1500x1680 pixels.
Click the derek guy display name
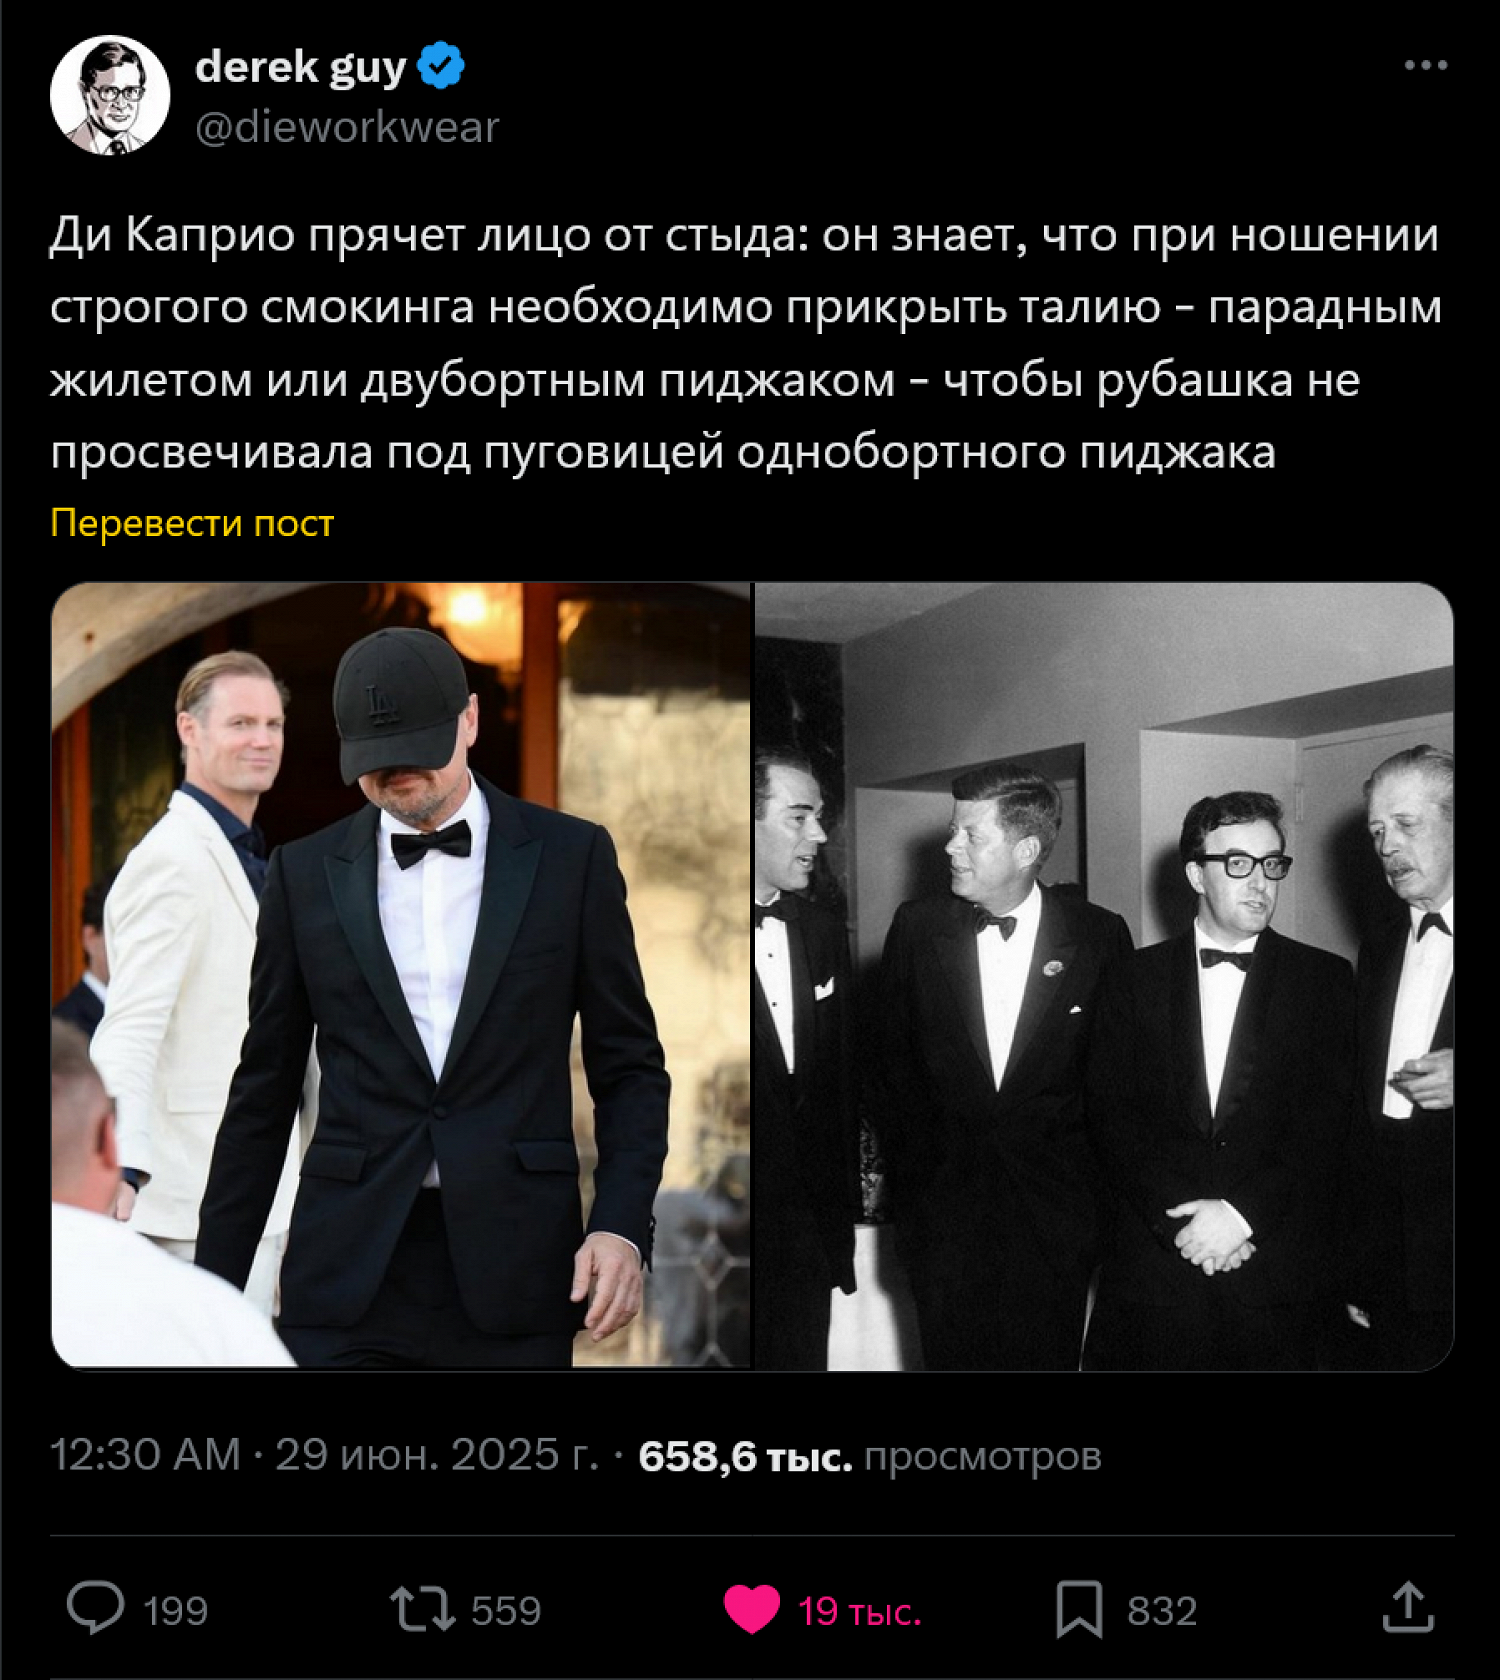pyautogui.click(x=300, y=67)
